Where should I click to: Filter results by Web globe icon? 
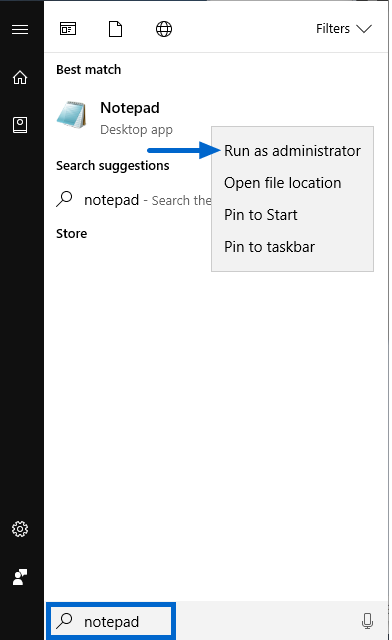click(164, 29)
